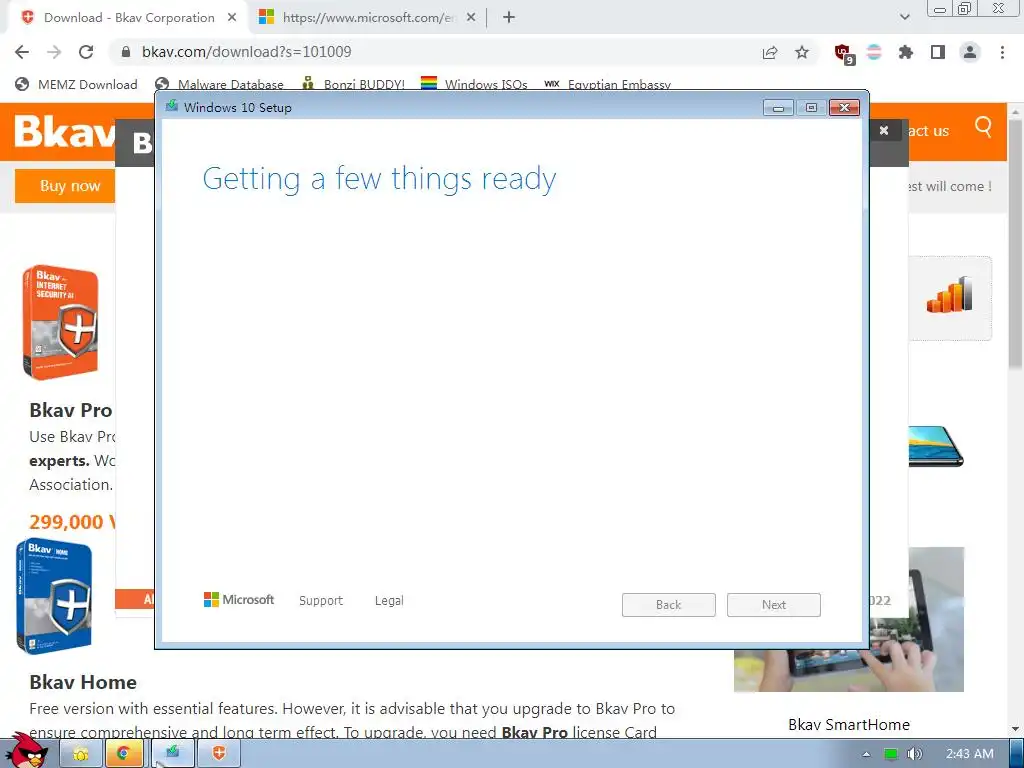Image resolution: width=1024 pixels, height=768 pixels.
Task: Click the webpage scroll down arrow
Action: click(x=1016, y=728)
